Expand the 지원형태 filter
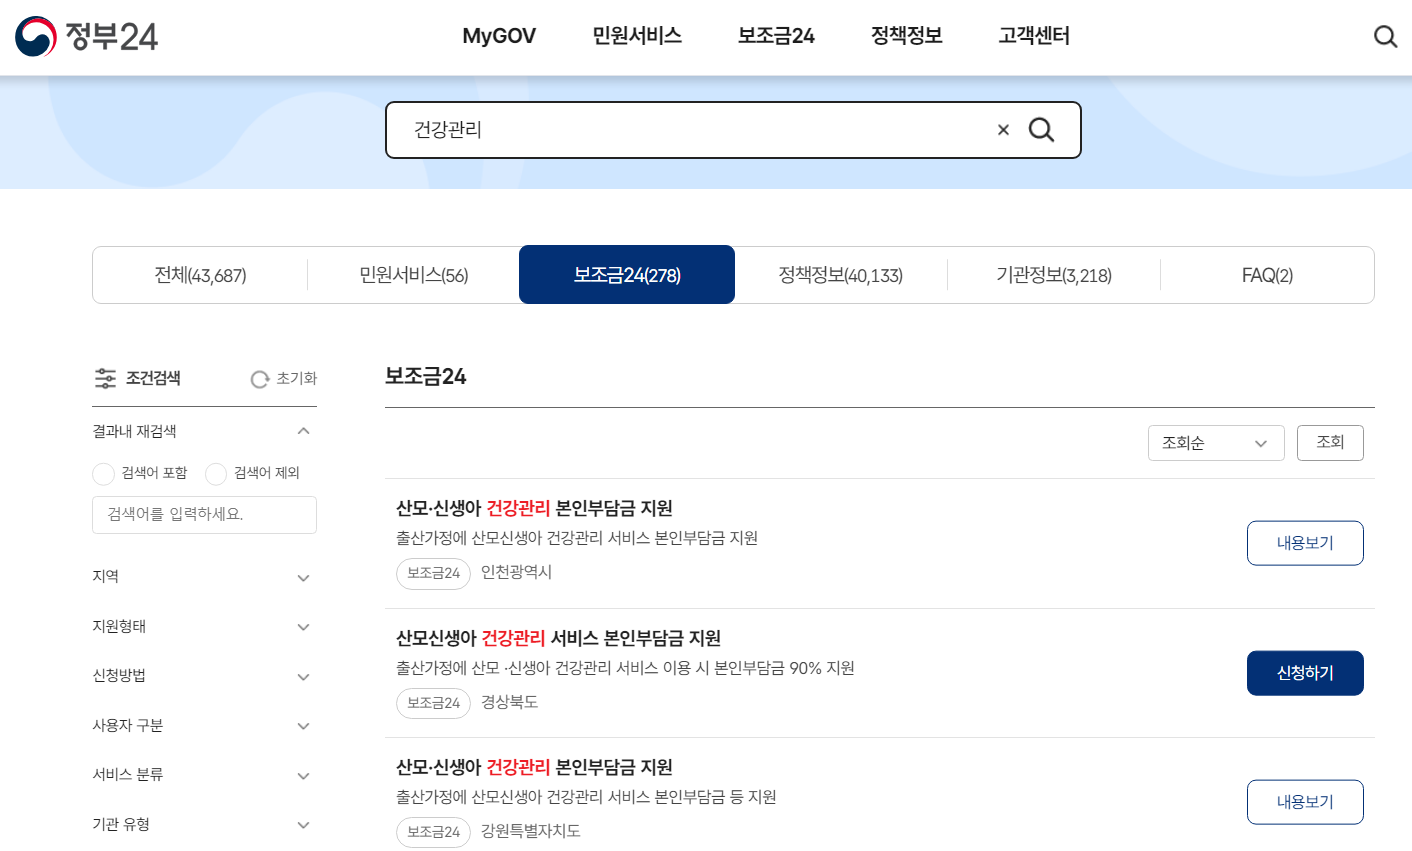Viewport: 1412px width, 851px height. [304, 627]
